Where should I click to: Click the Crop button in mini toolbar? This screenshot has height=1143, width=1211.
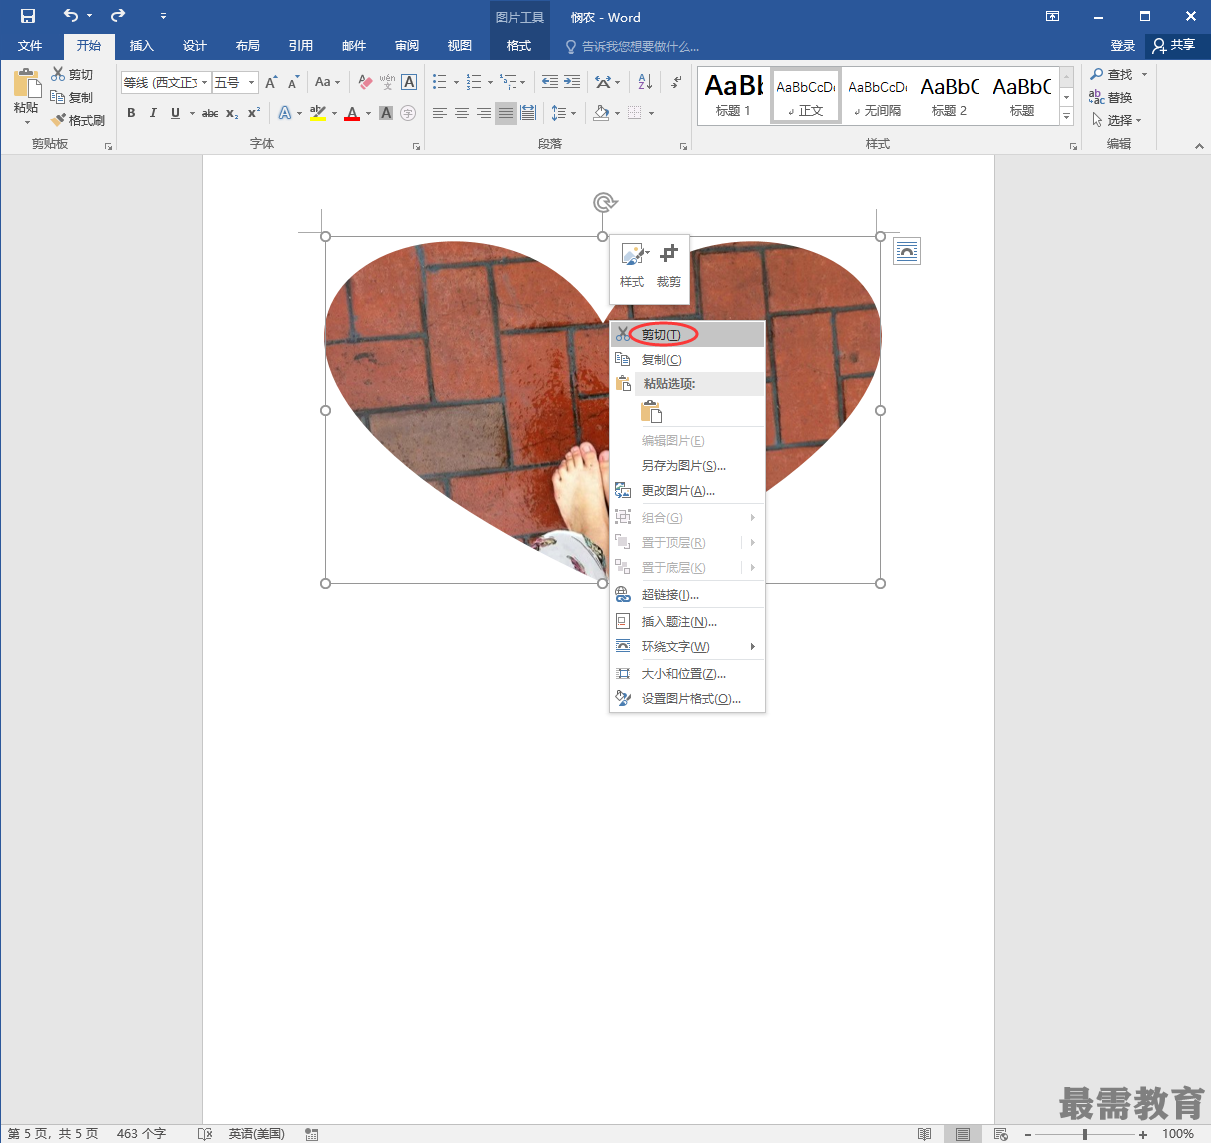tap(669, 265)
